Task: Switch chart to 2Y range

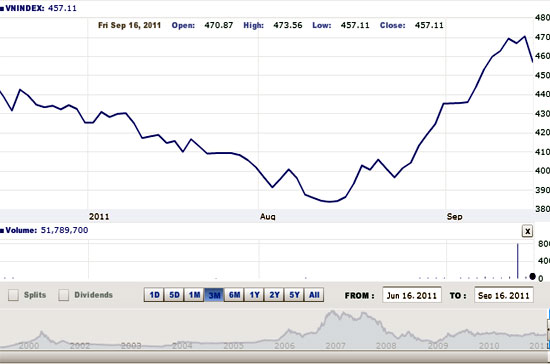Action: tap(274, 295)
